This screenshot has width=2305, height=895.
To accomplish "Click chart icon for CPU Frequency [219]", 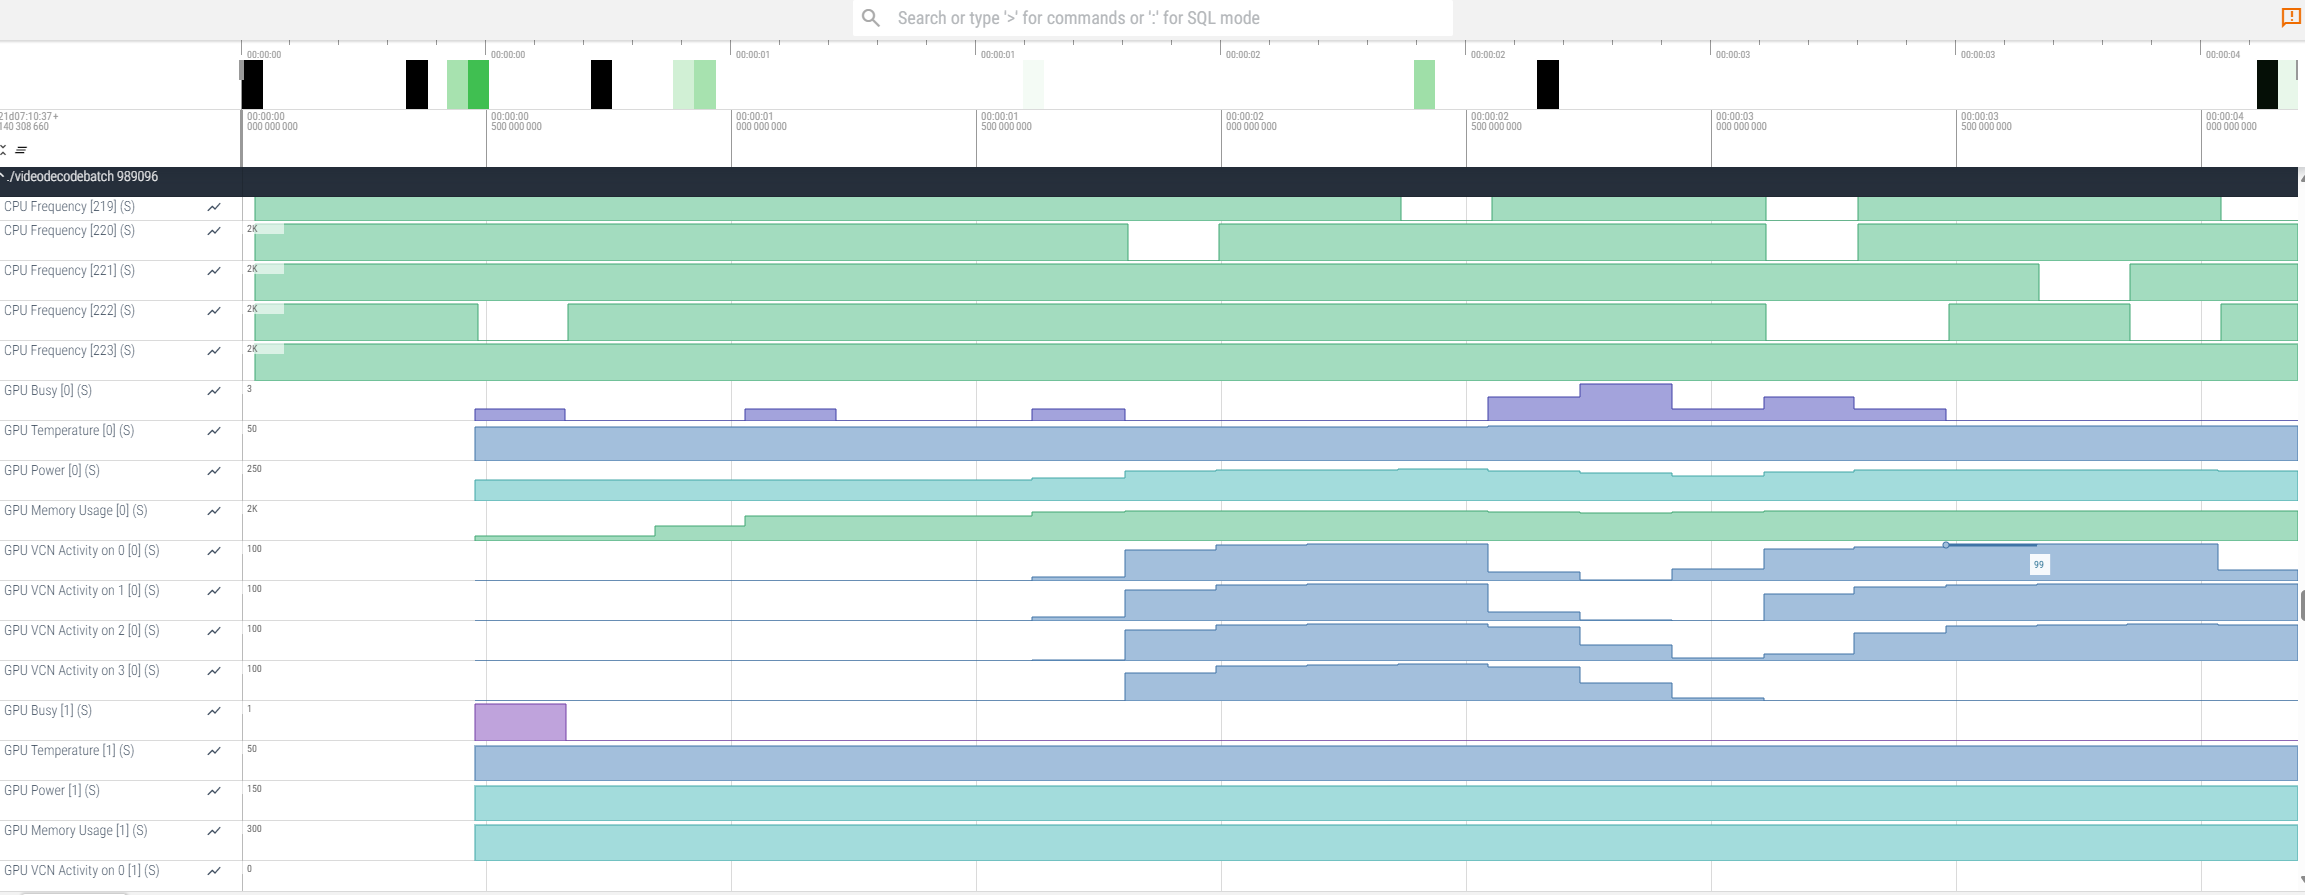I will (214, 207).
